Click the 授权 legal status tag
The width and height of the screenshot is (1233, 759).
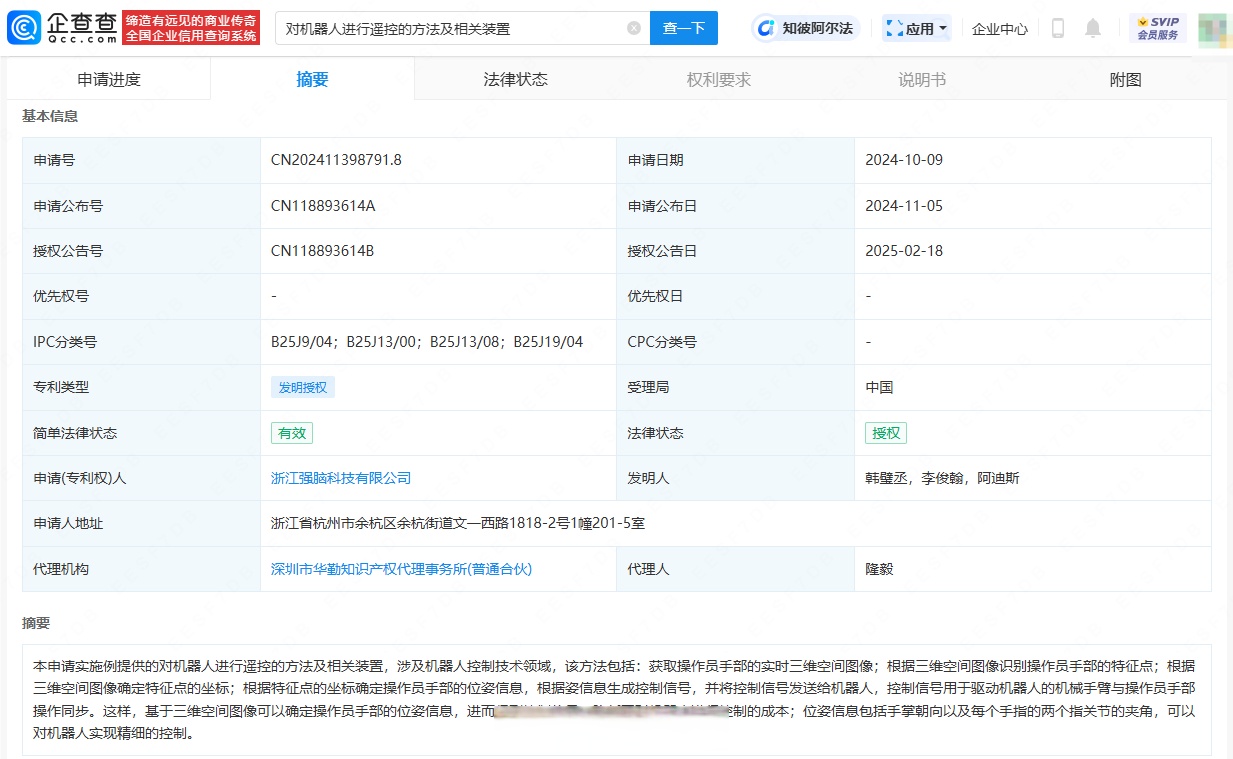[886, 433]
